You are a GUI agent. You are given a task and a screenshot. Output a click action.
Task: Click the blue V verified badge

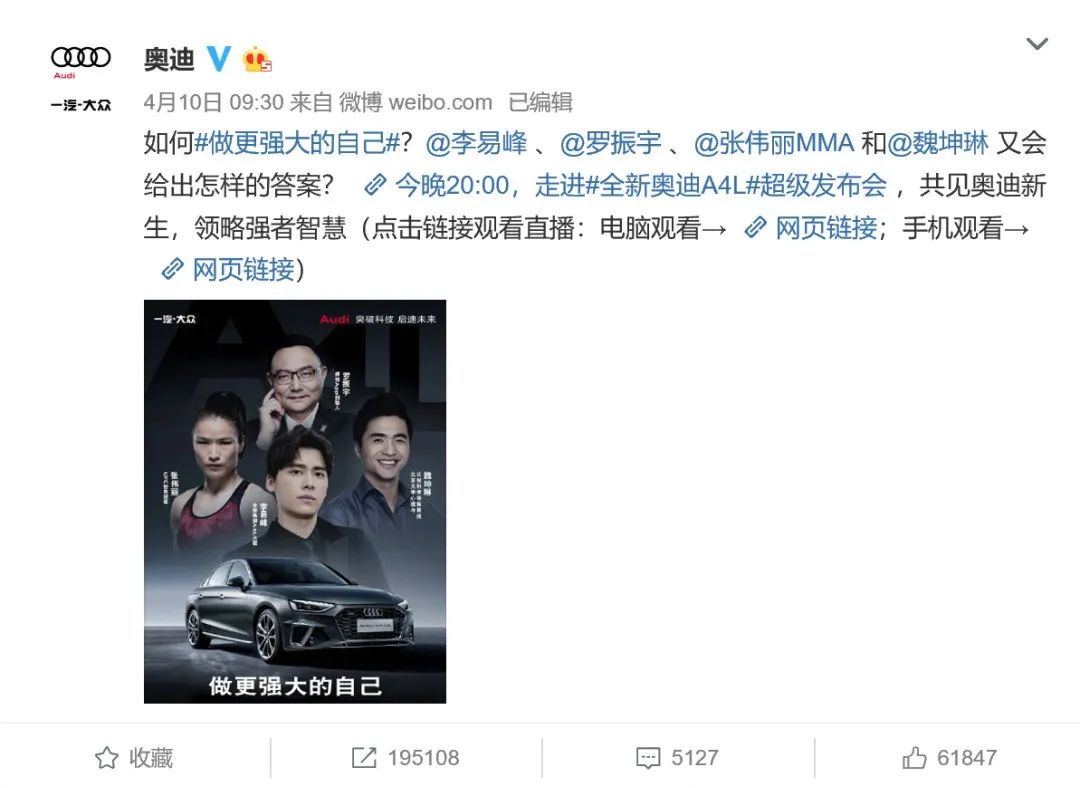tap(219, 59)
